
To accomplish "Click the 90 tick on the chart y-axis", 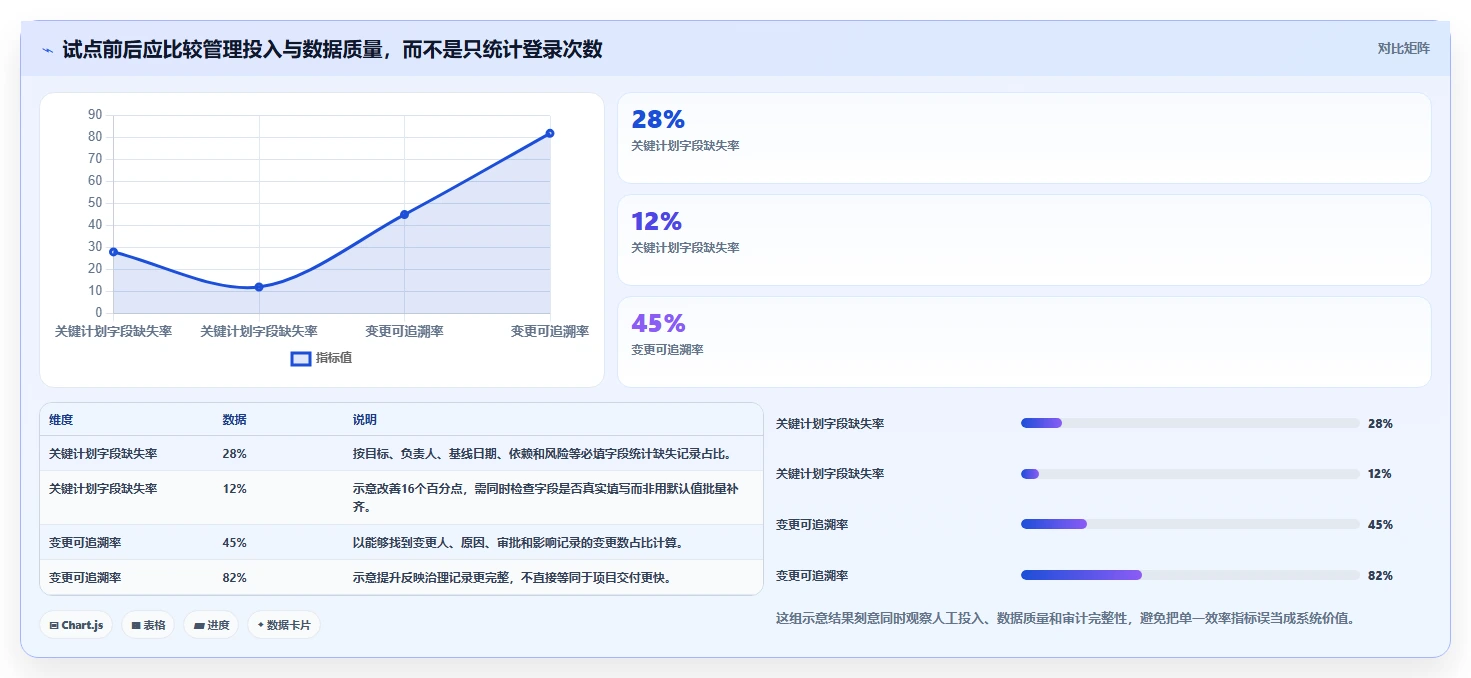I will [95, 115].
